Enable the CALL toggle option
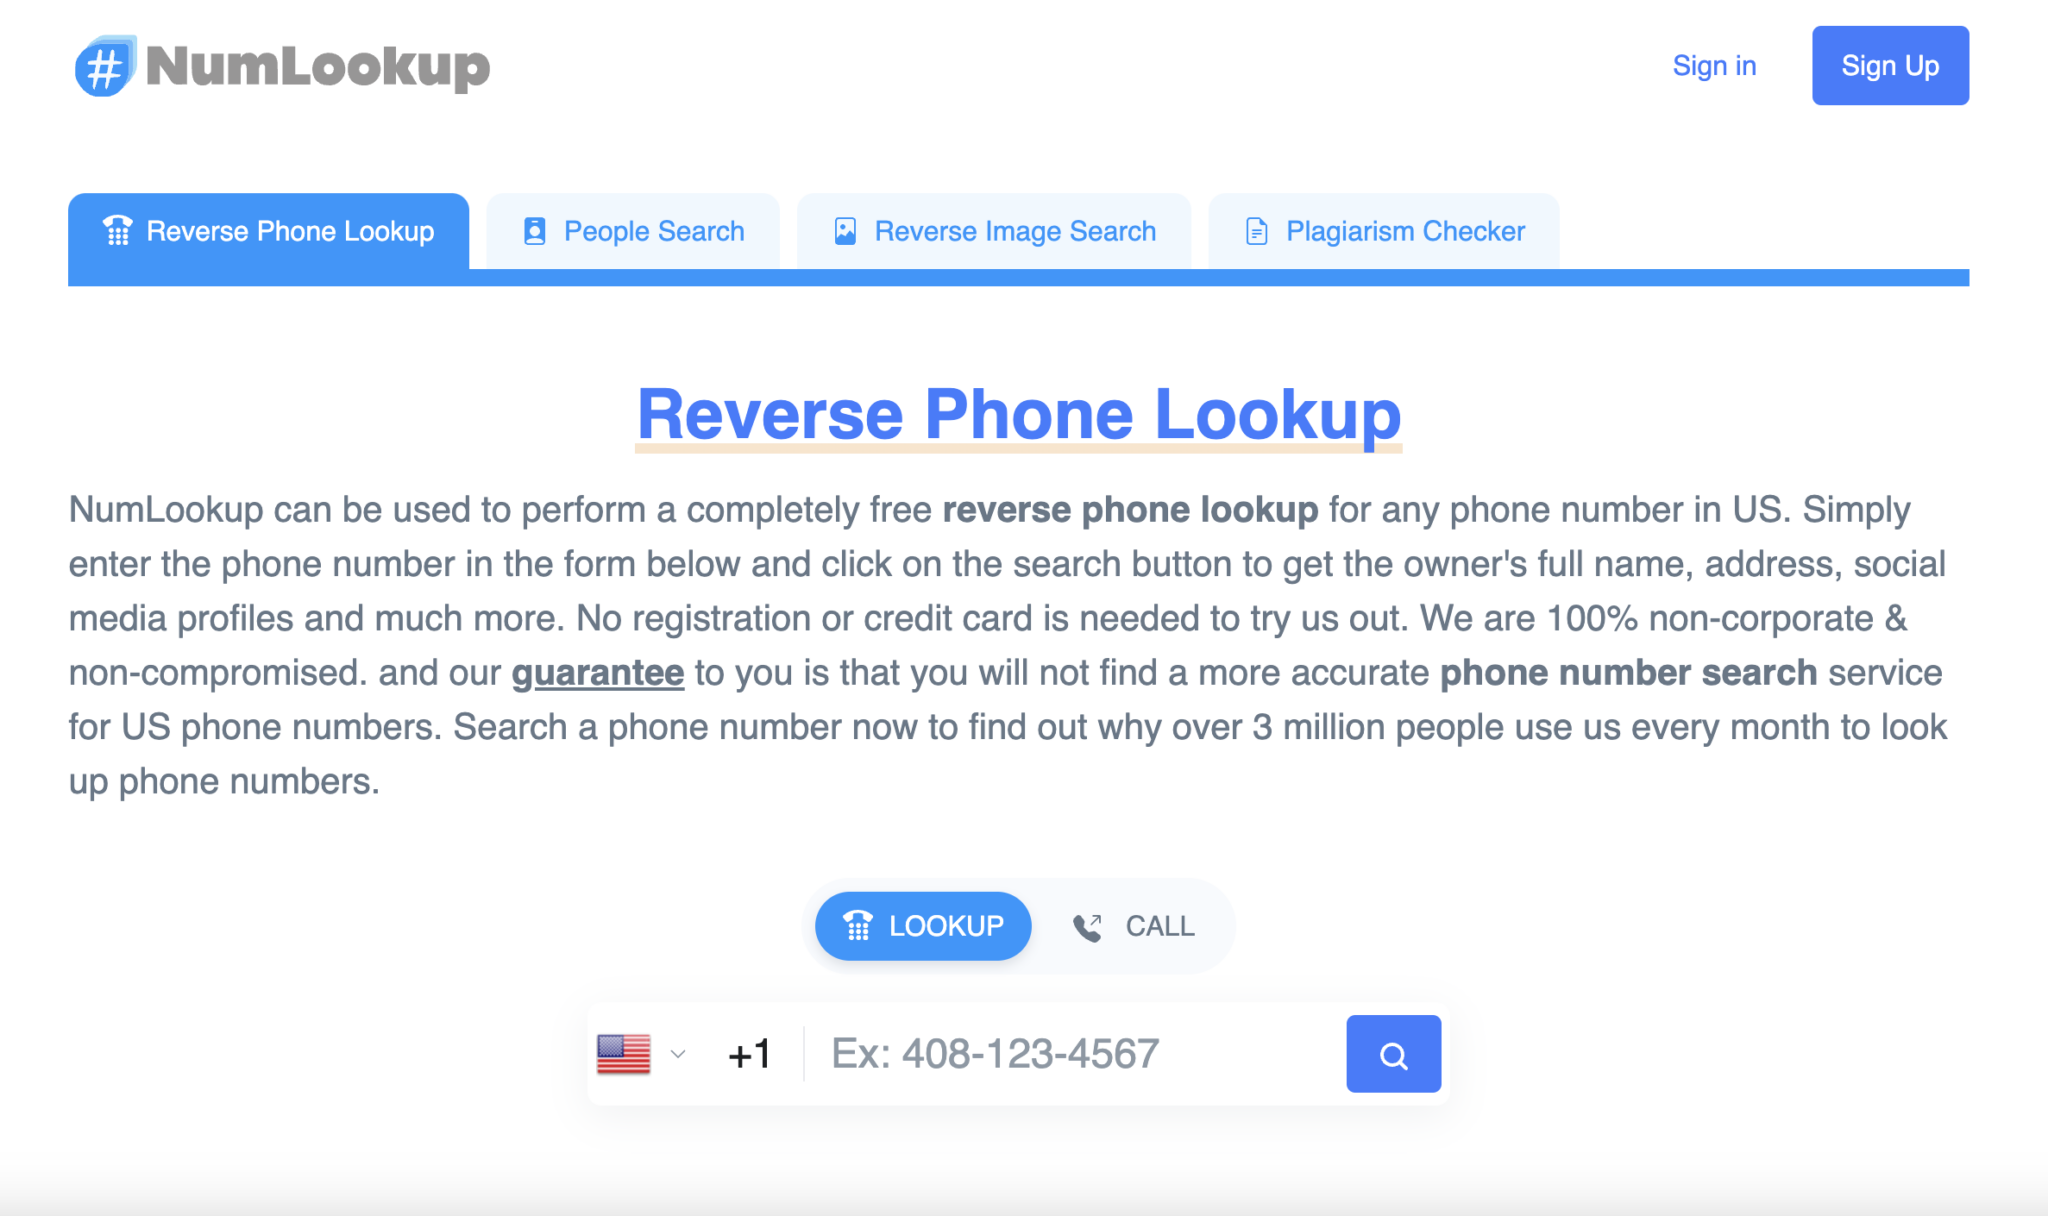This screenshot has width=2048, height=1216. (1135, 926)
